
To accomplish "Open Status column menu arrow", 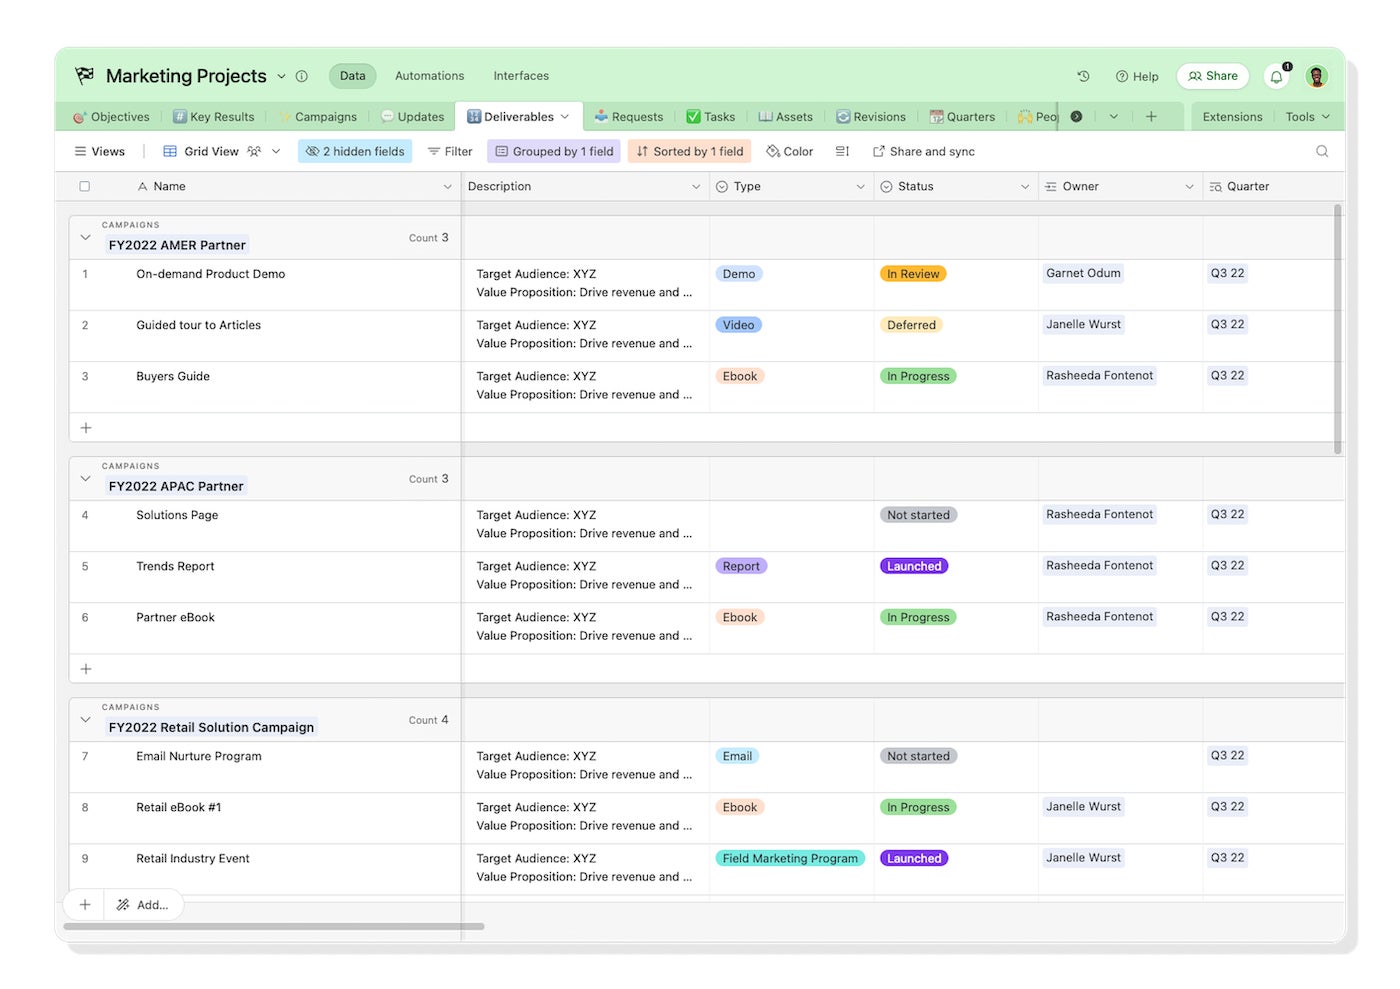I will point(1024,187).
